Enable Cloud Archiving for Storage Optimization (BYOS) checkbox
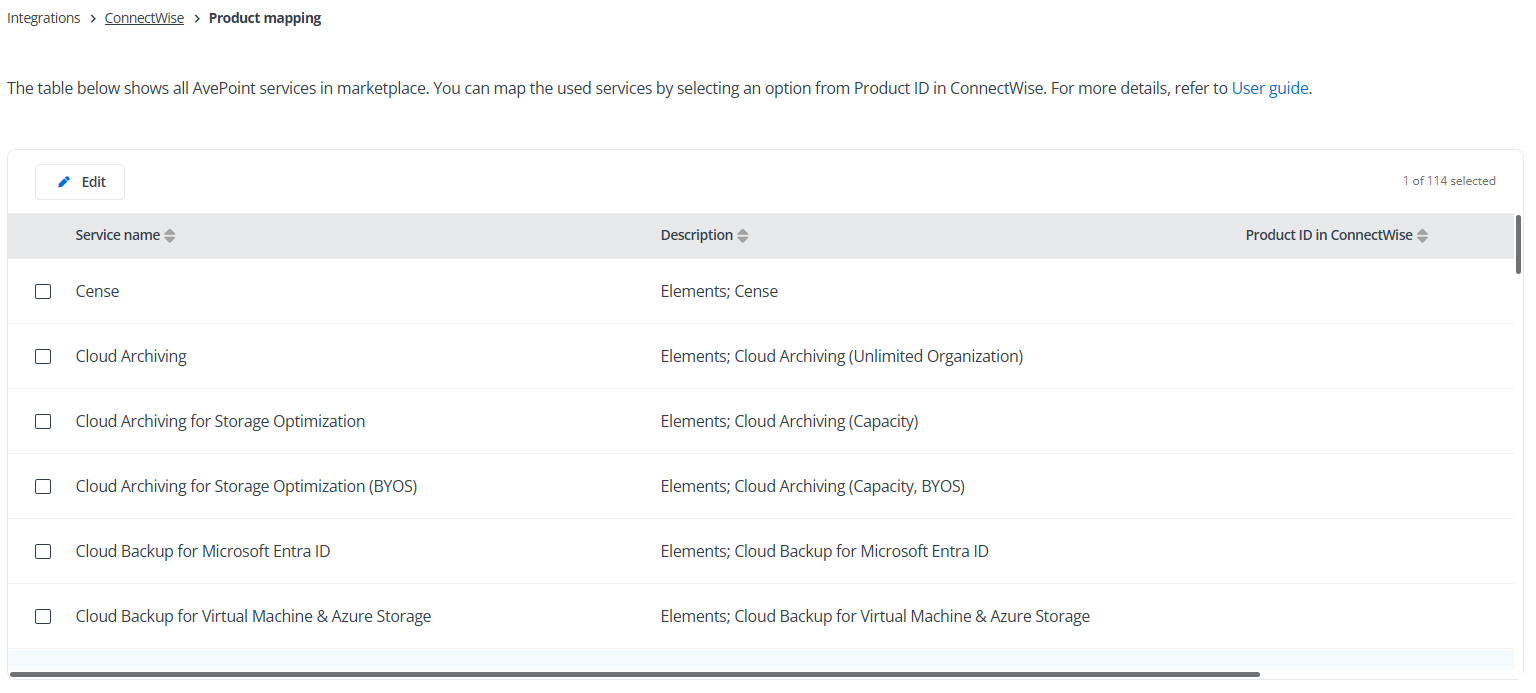The image size is (1536, 693). 43,487
